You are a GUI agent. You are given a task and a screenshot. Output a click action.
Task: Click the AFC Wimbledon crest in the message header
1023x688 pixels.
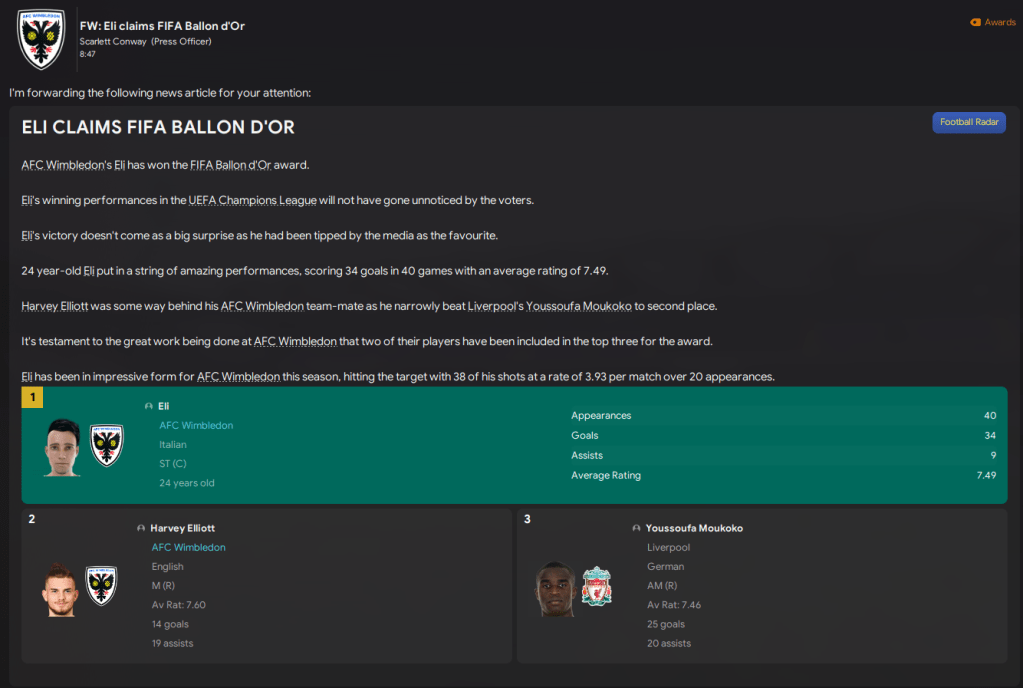(42, 39)
